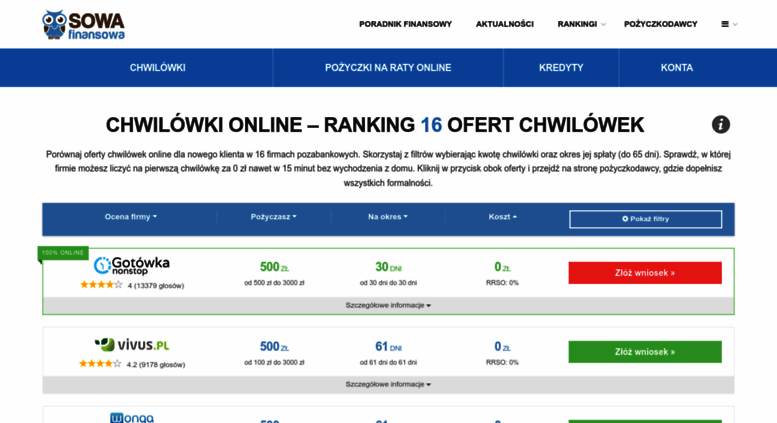Click the Chwilówki Online ranking heading

(x=375, y=125)
